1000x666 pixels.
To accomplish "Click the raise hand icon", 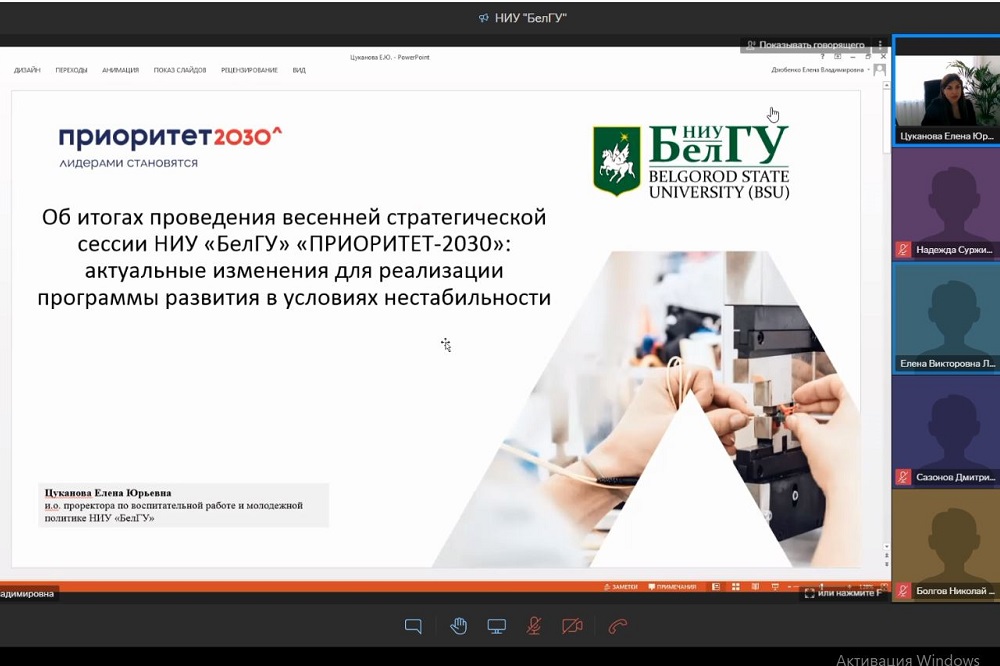I will coord(458,627).
